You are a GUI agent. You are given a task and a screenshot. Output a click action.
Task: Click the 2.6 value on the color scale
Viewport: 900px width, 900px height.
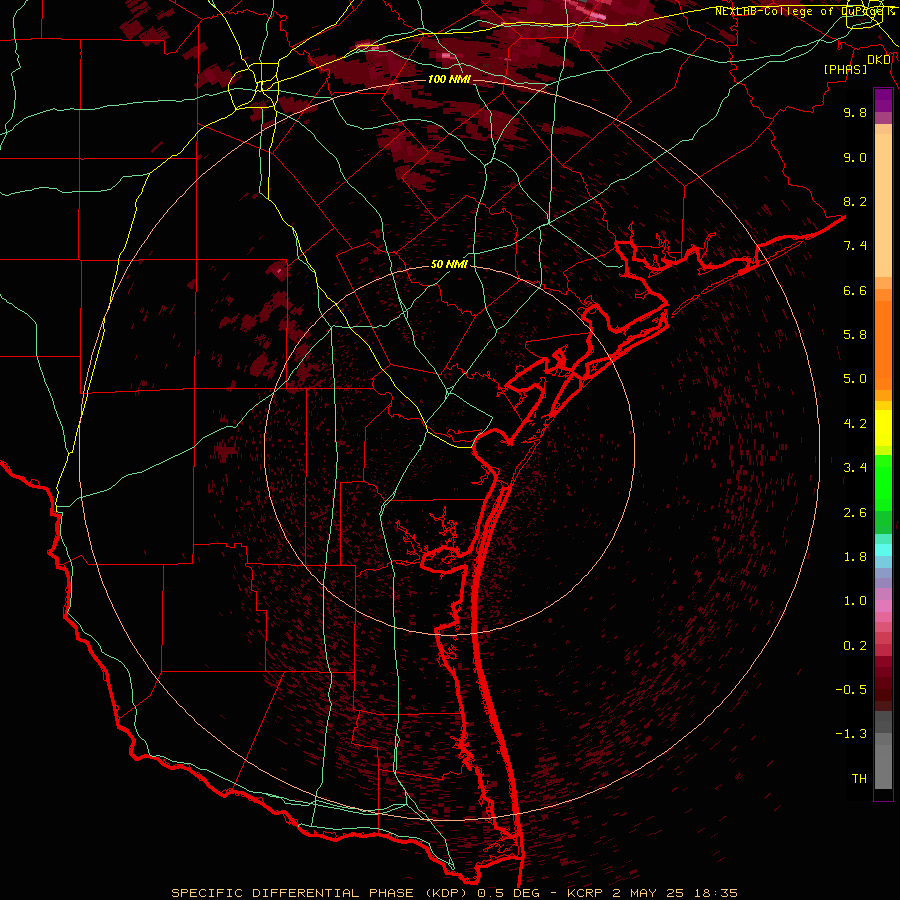tap(855, 513)
